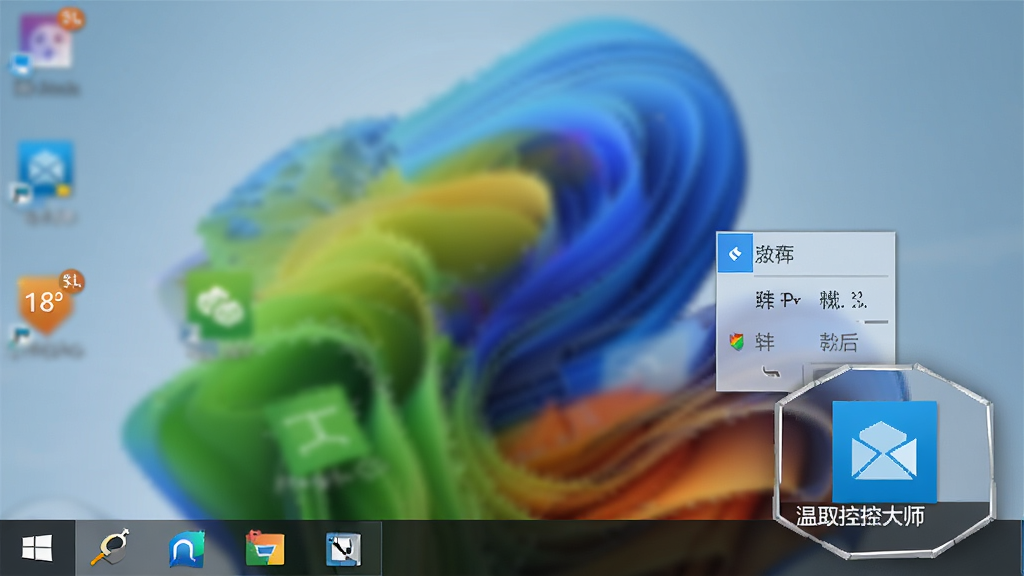1024x576 pixels.
Task: Select the purple desktop icon with orange badge
Action: click(47, 40)
